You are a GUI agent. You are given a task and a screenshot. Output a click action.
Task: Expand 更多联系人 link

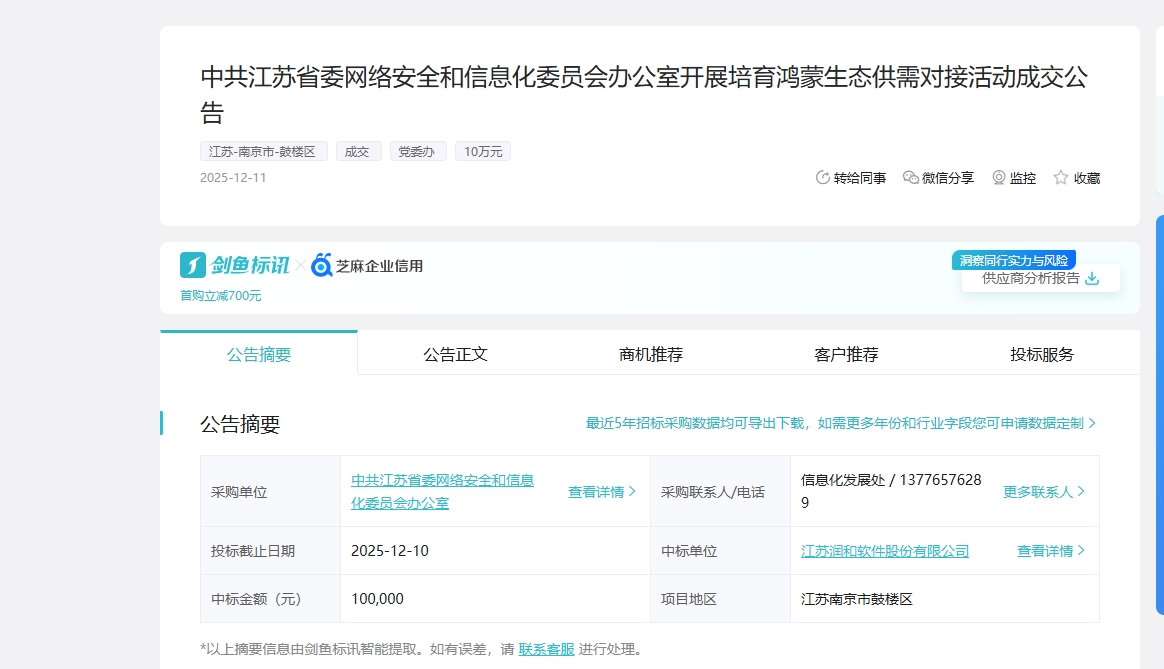(x=1044, y=492)
